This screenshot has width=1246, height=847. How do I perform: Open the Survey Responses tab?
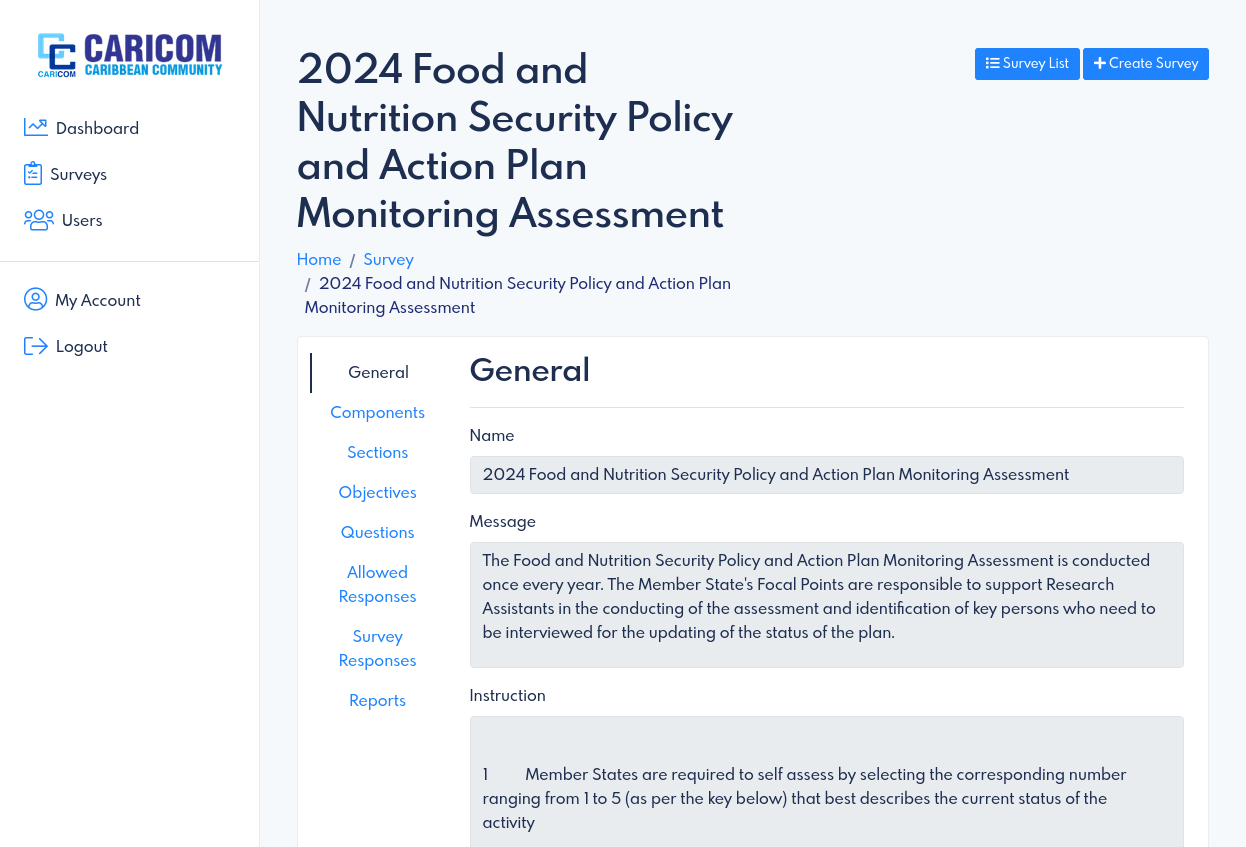pos(378,648)
